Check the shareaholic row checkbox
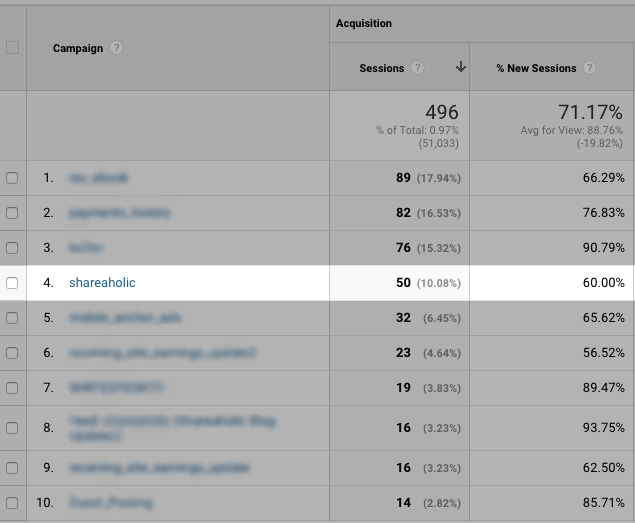The width and height of the screenshot is (635, 523). 12,283
